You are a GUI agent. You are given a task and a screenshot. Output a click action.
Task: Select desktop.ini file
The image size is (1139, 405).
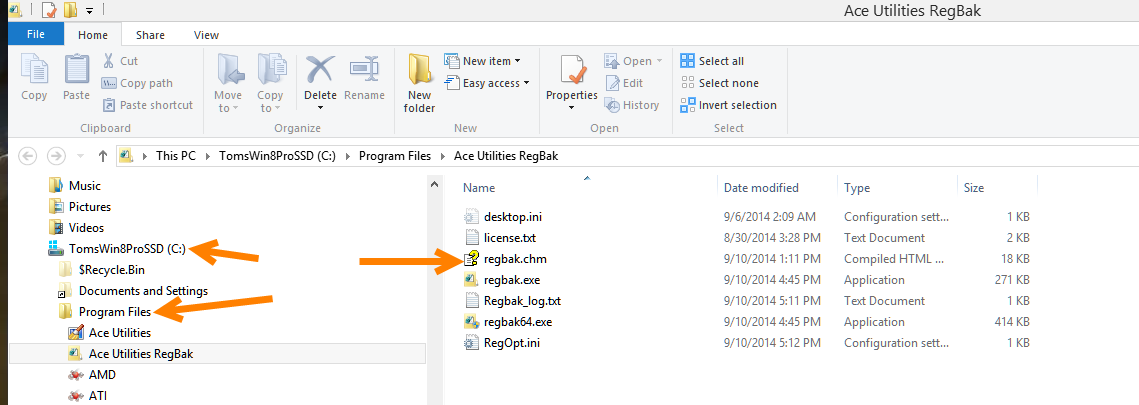pos(513,216)
